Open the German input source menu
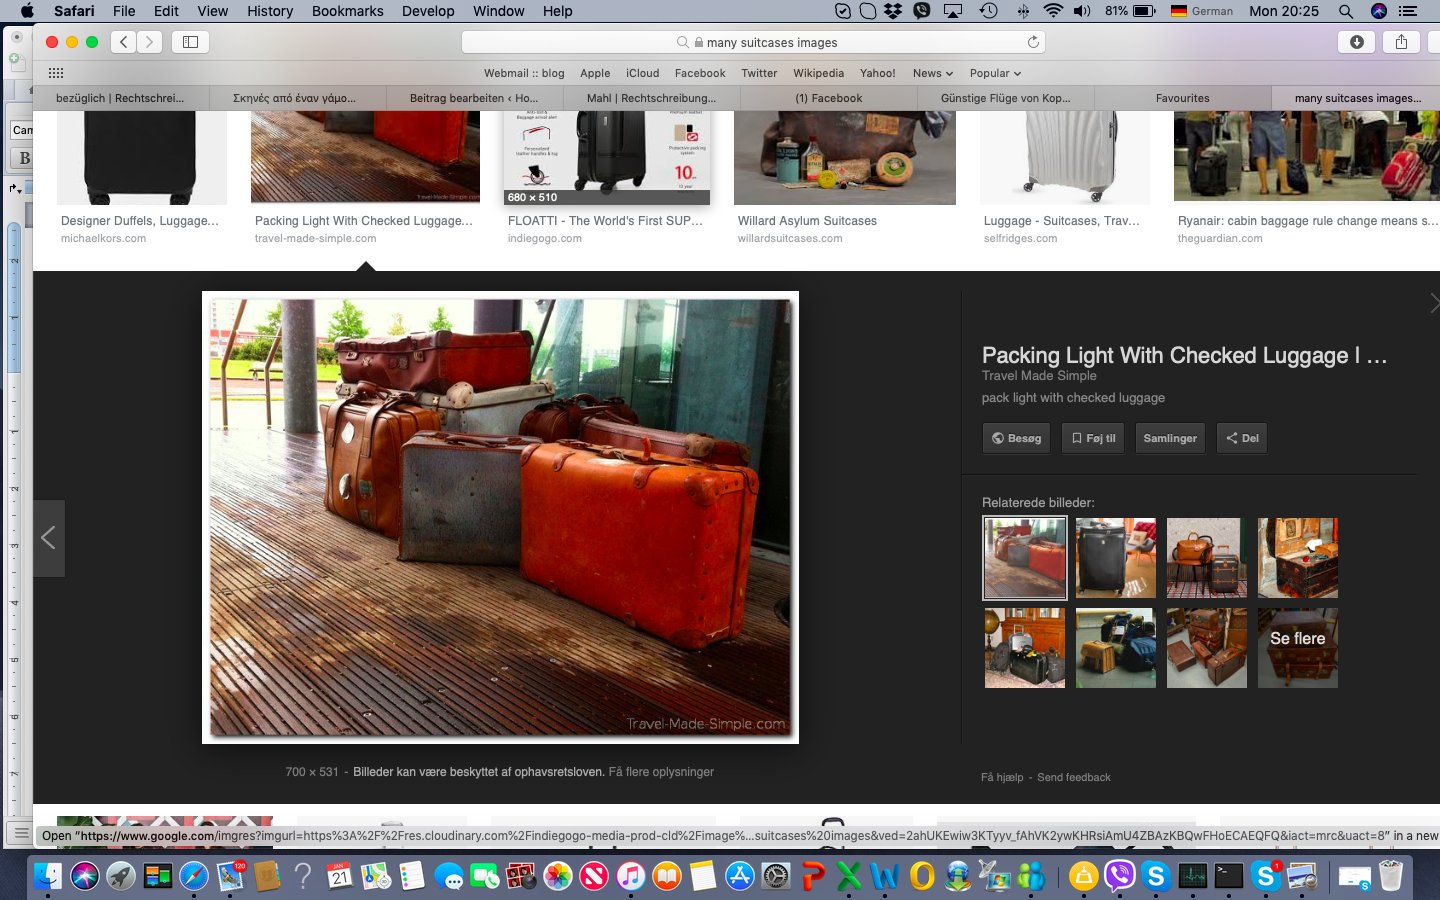 [1202, 11]
